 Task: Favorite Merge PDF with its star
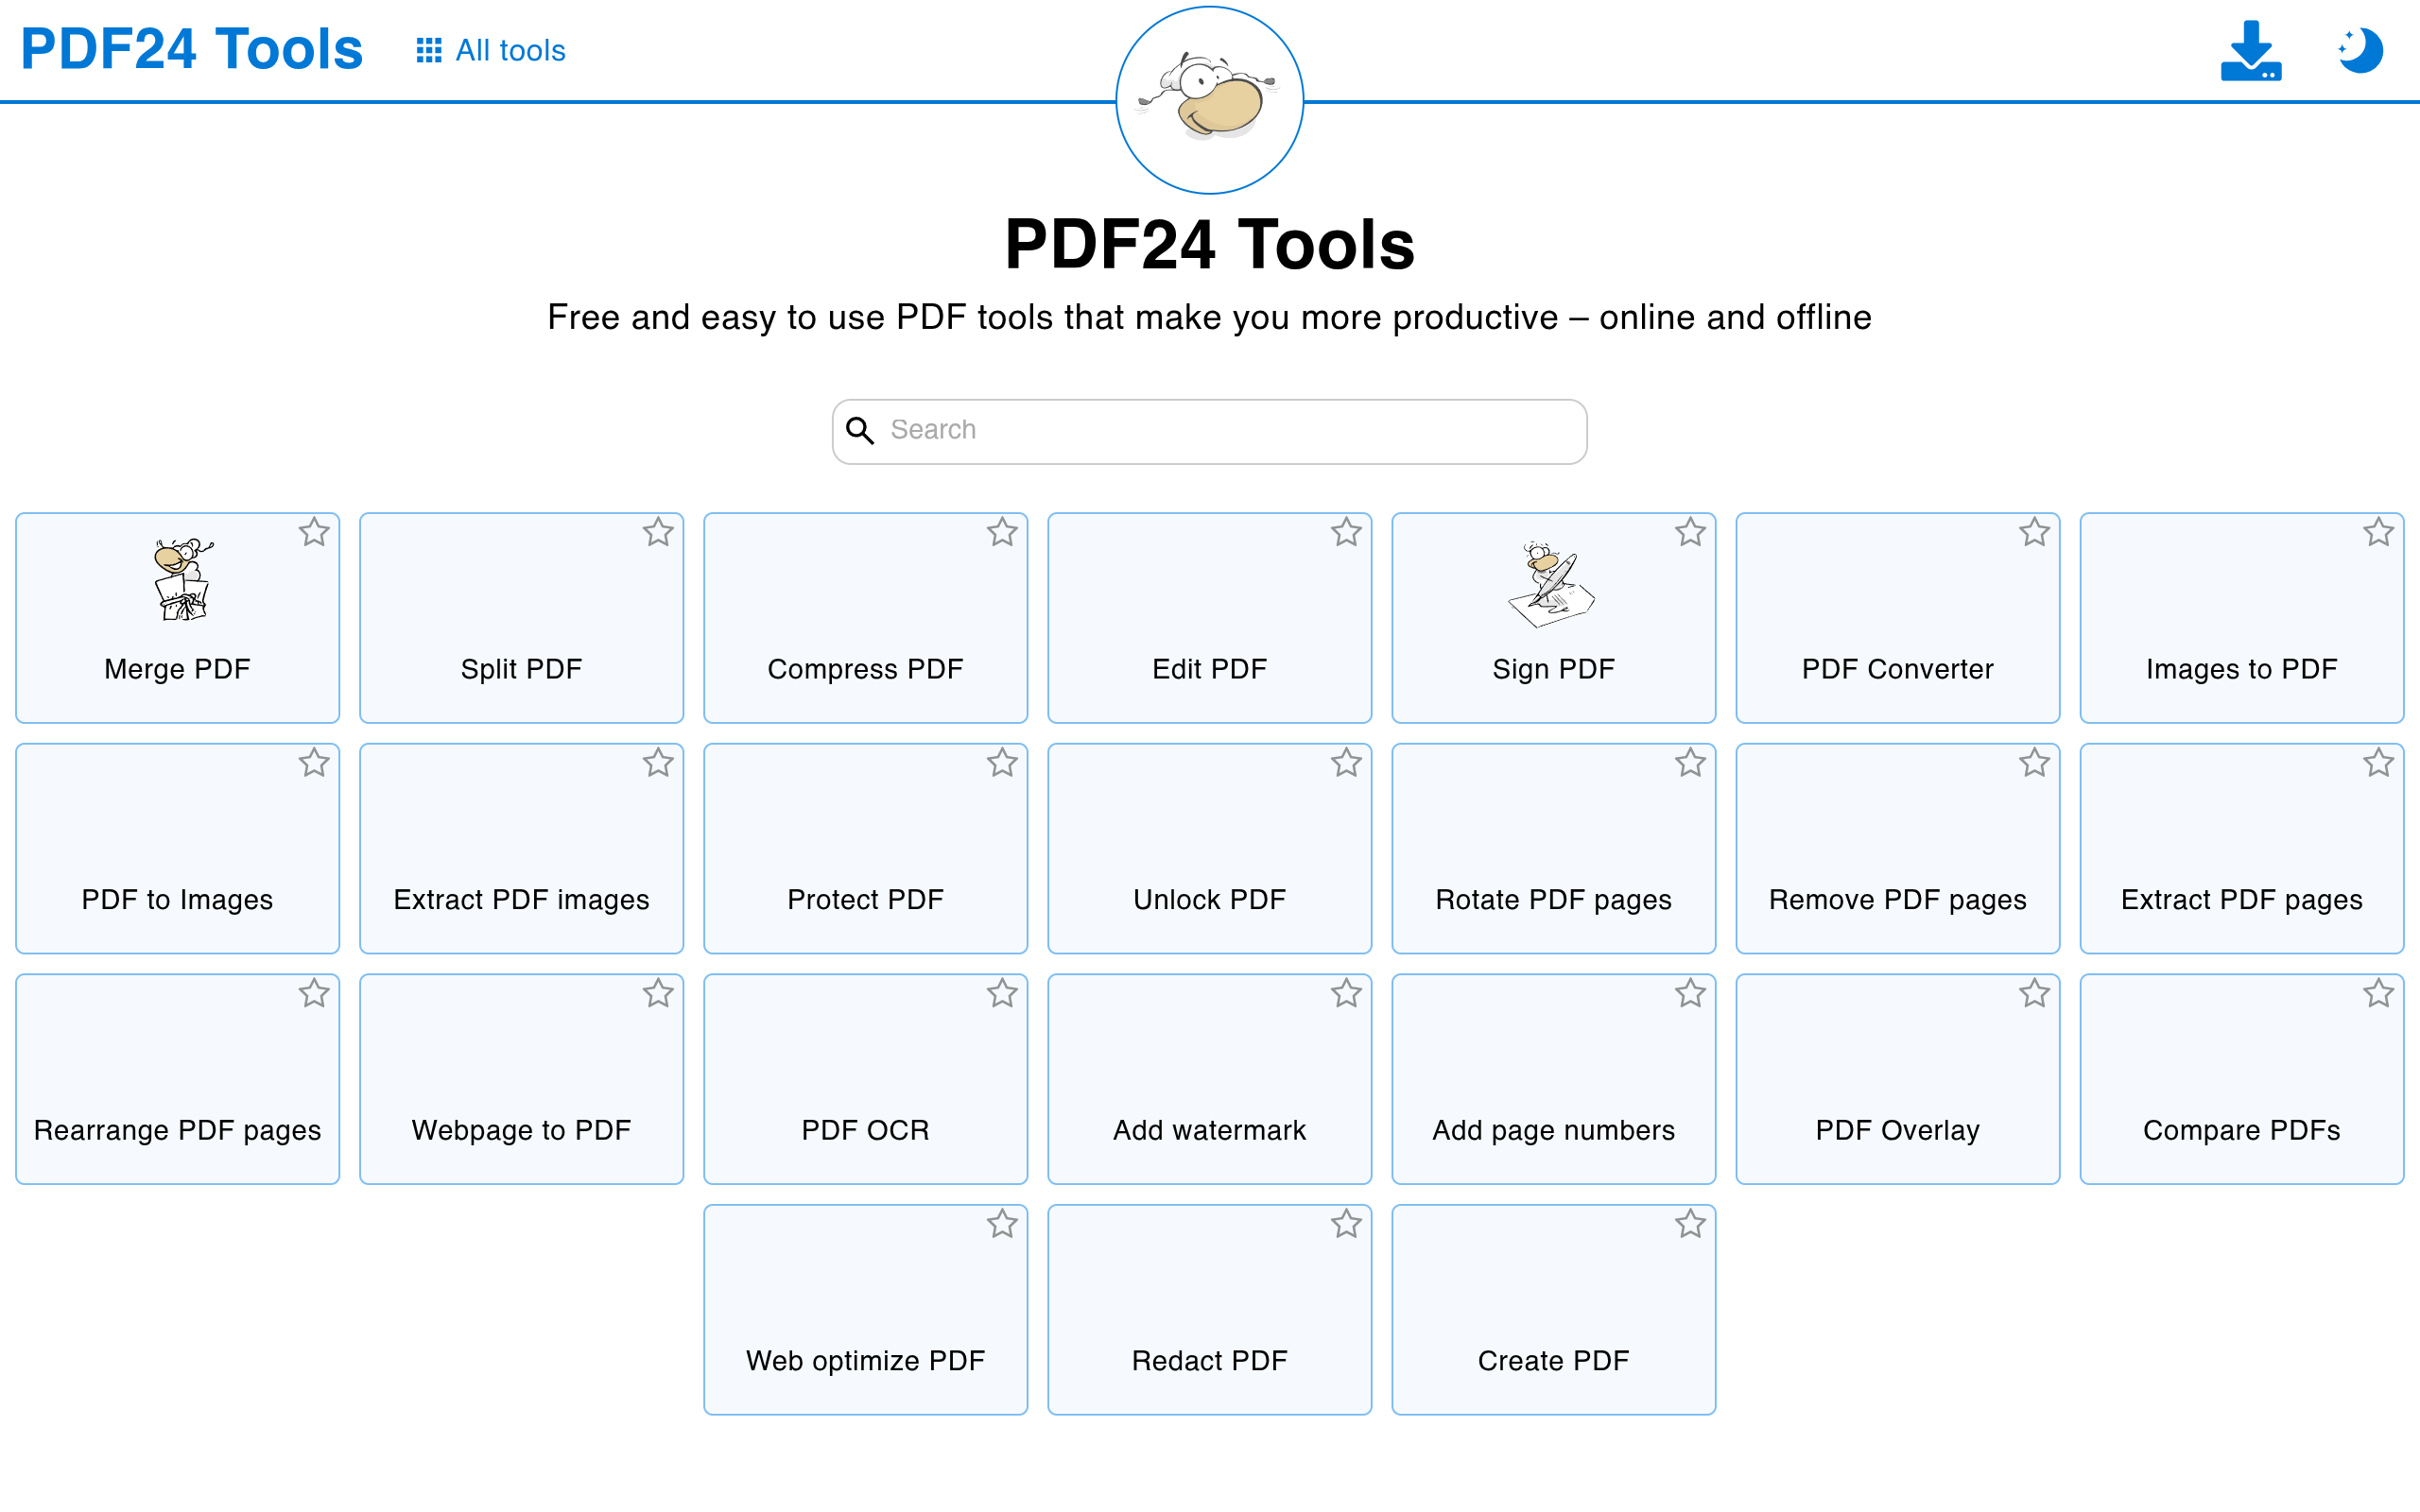click(314, 532)
